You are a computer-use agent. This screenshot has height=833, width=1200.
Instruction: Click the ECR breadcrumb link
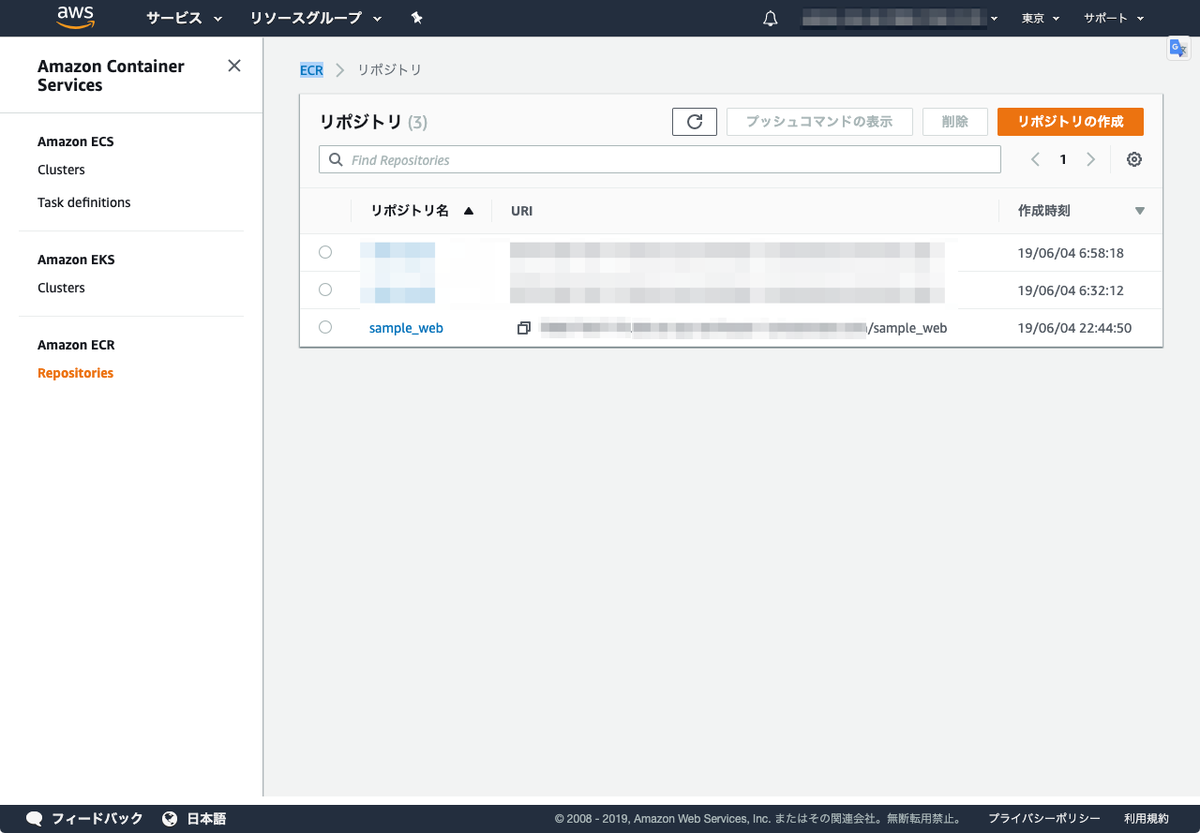pos(311,70)
